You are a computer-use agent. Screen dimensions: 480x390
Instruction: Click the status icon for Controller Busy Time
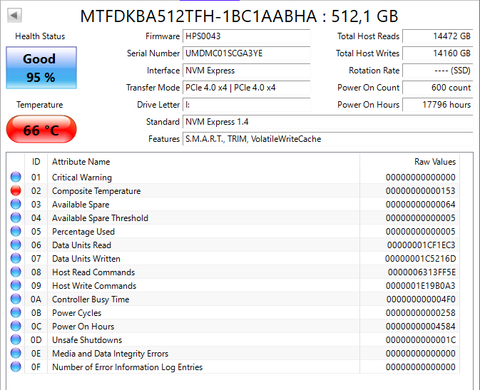[16, 299]
